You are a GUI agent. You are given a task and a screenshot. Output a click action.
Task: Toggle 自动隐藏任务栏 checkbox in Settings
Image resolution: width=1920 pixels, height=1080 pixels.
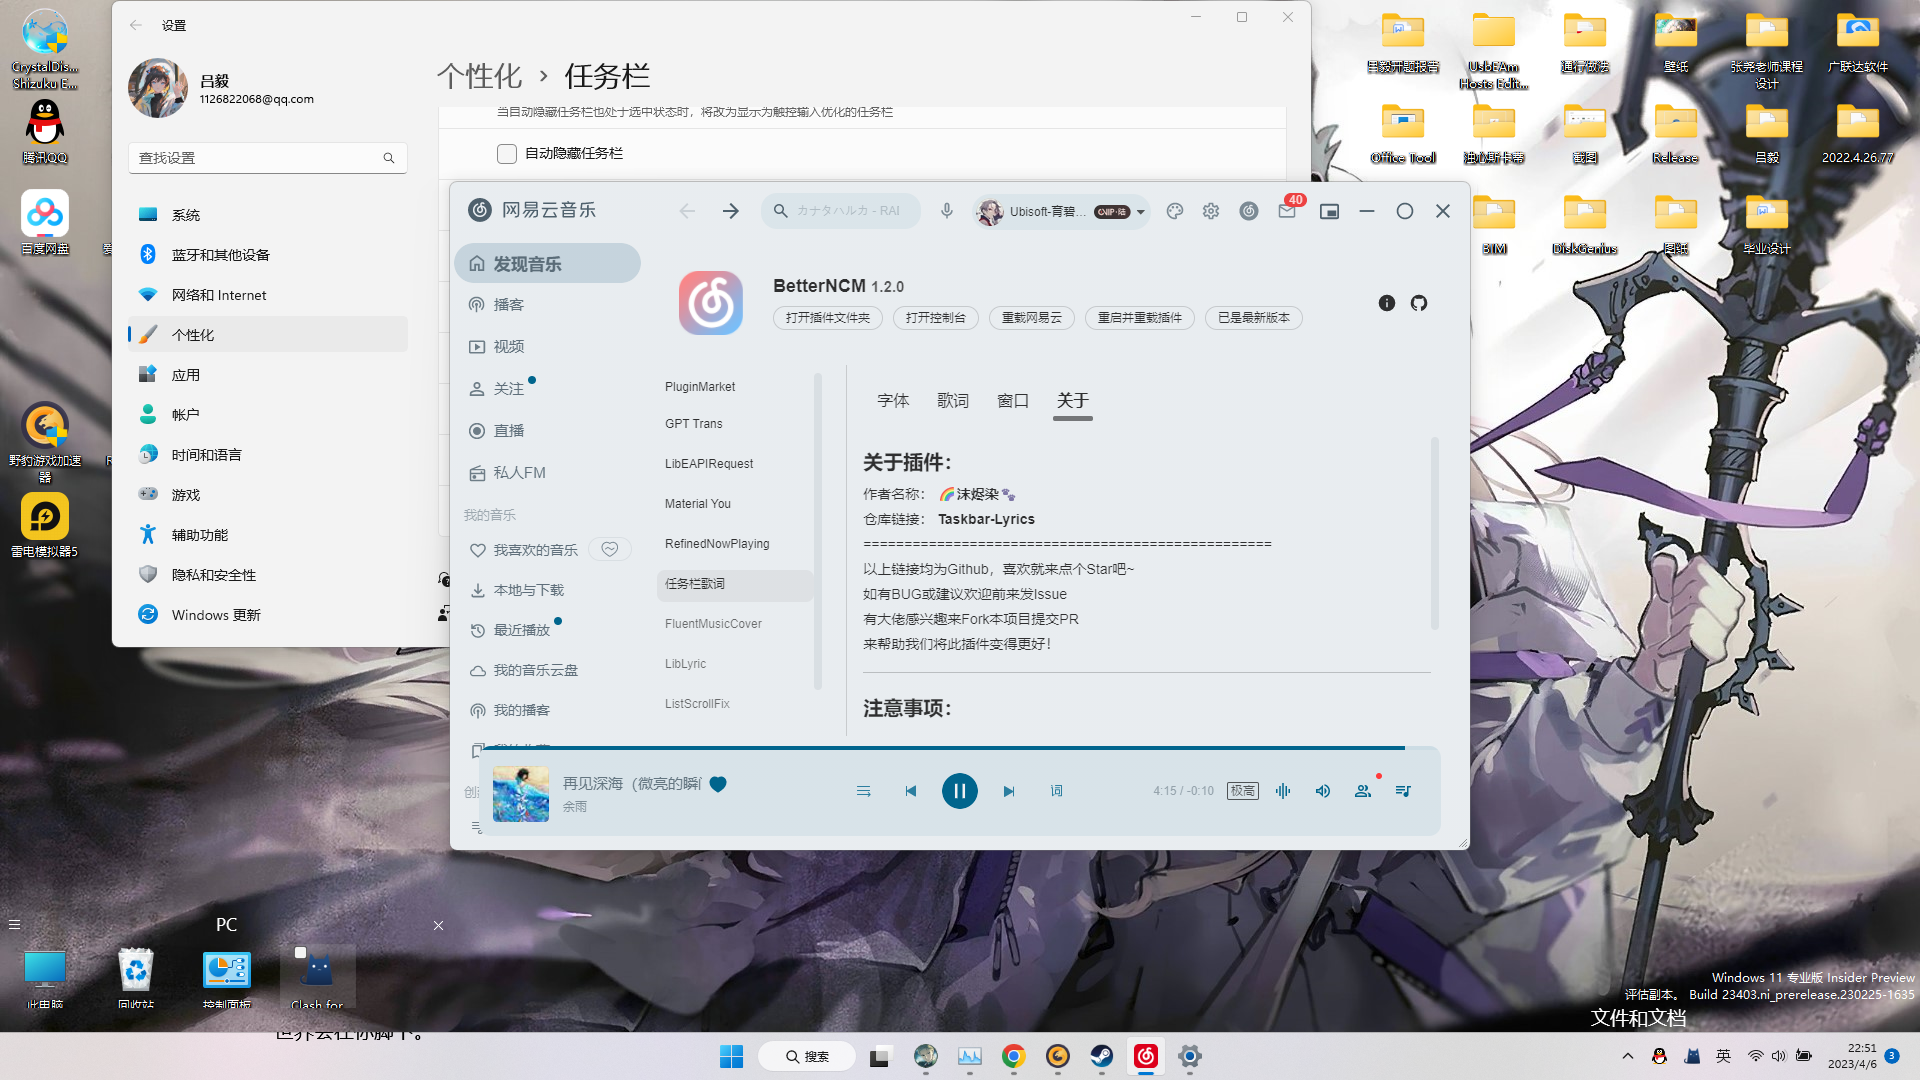coord(507,153)
